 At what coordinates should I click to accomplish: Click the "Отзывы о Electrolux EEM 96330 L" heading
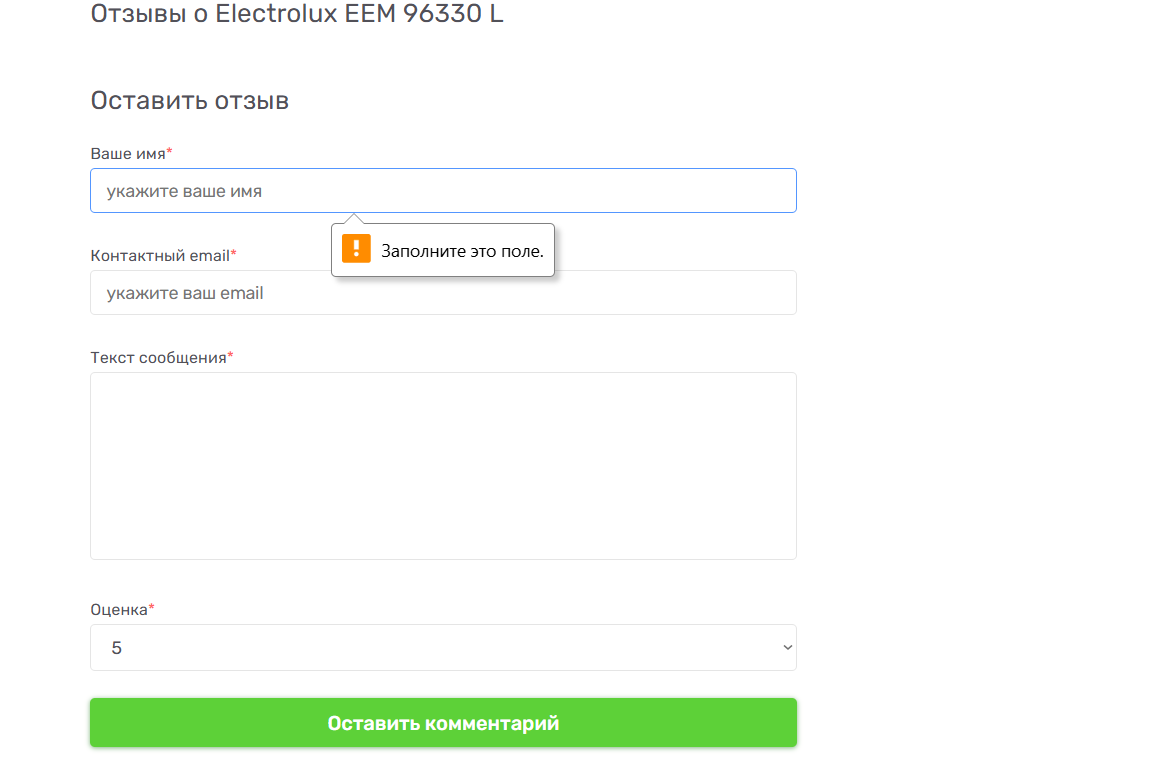click(x=296, y=14)
